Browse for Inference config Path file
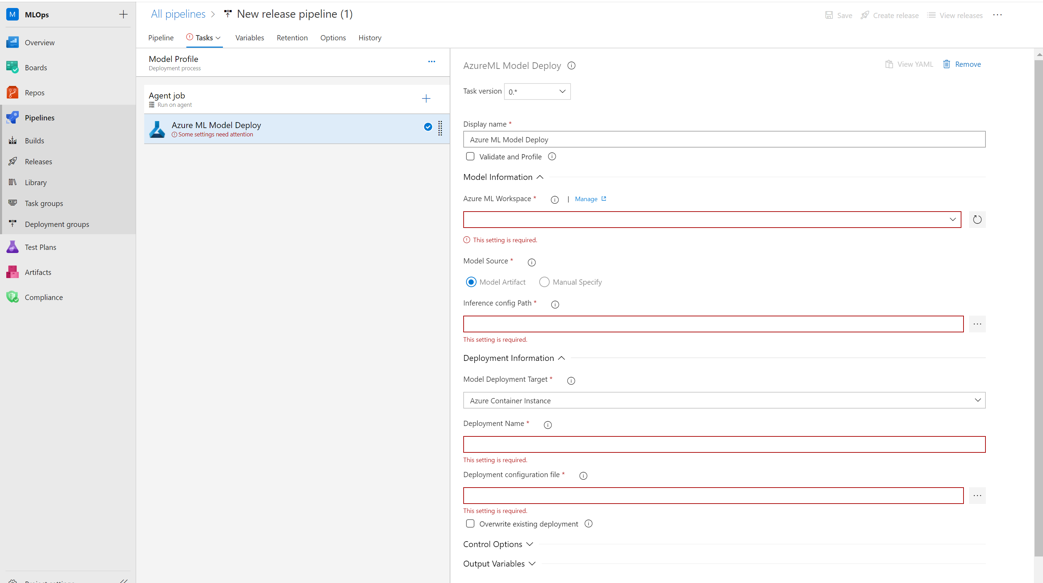 [x=977, y=324]
